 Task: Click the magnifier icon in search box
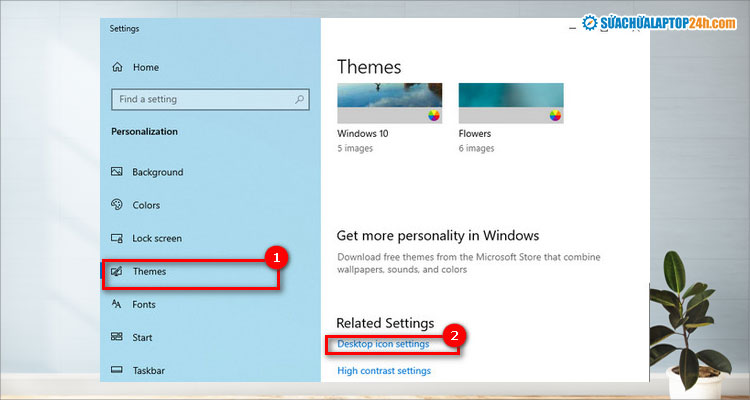(x=299, y=100)
